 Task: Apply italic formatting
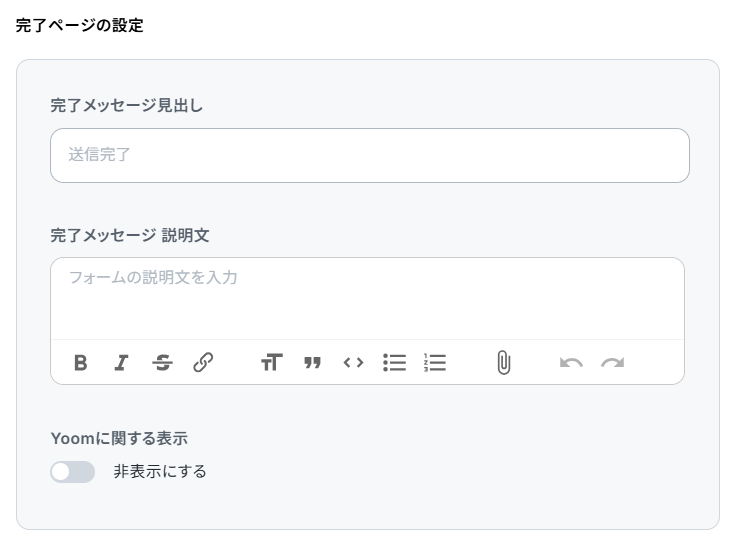pyautogui.click(x=121, y=362)
